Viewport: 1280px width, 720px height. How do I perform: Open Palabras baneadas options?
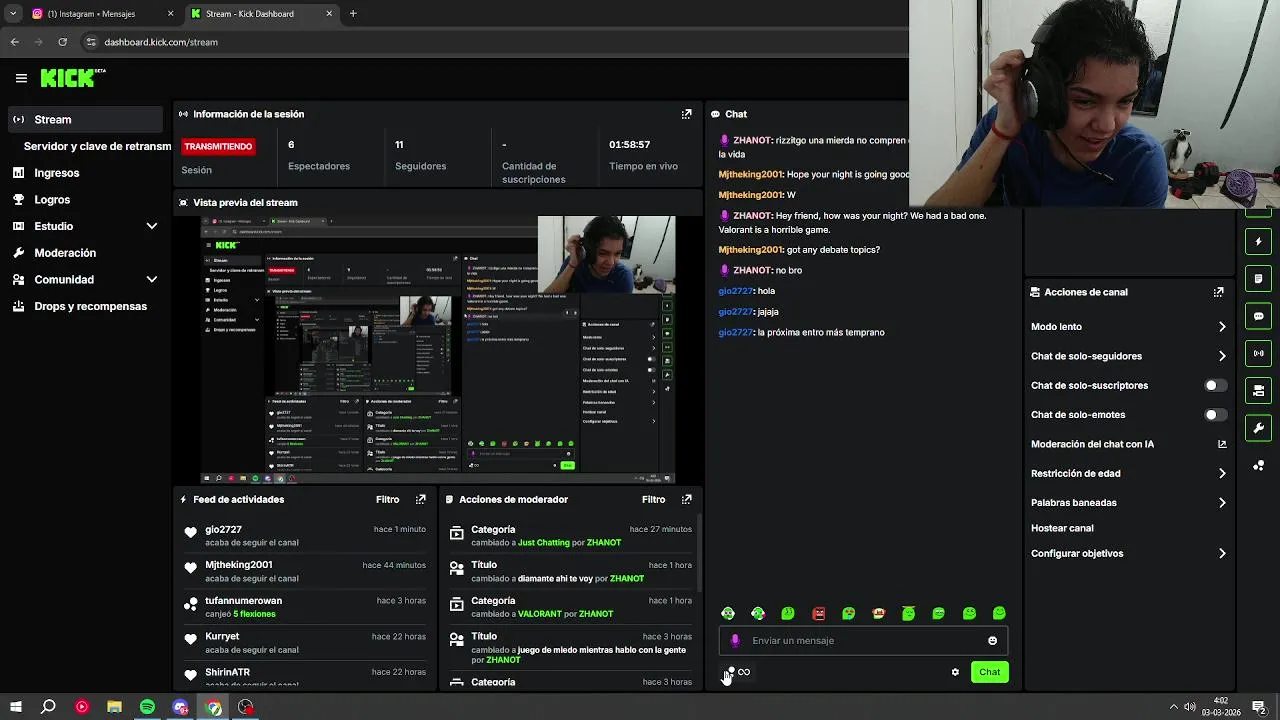pyautogui.click(x=1128, y=503)
